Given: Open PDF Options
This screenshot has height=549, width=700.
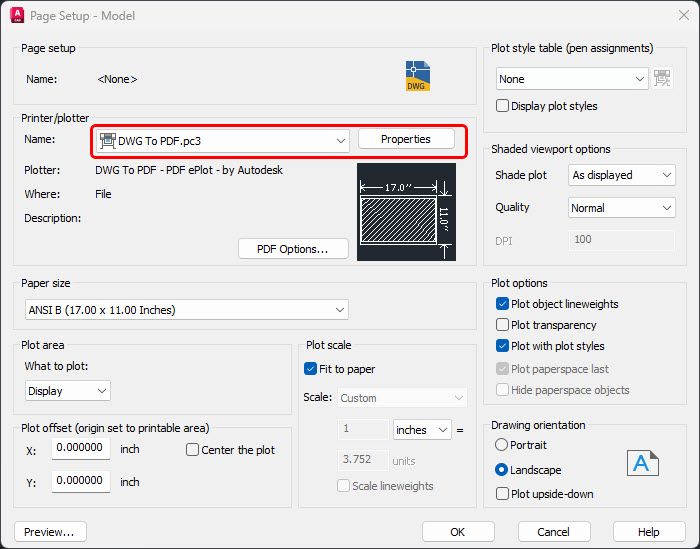Looking at the screenshot, I should (293, 249).
